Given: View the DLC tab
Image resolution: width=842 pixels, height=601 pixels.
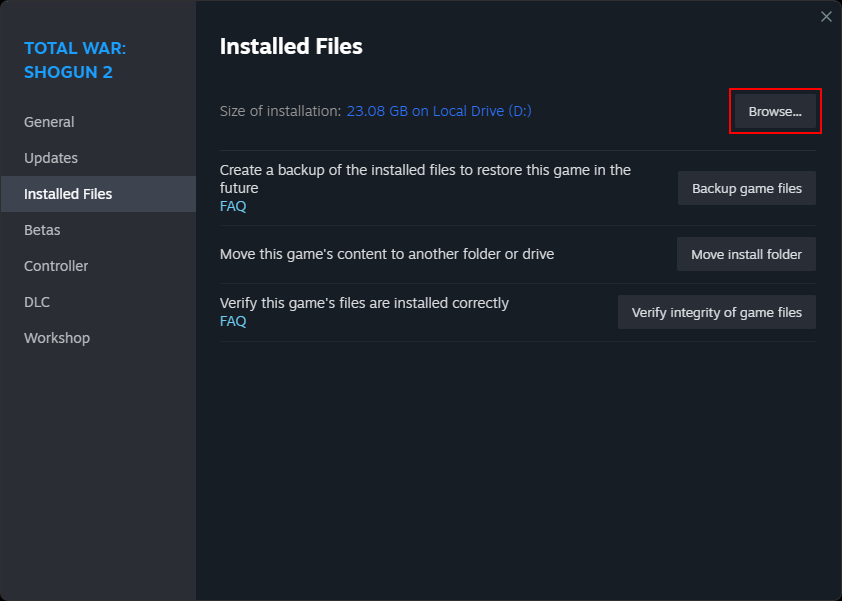Looking at the screenshot, I should (x=37, y=302).
